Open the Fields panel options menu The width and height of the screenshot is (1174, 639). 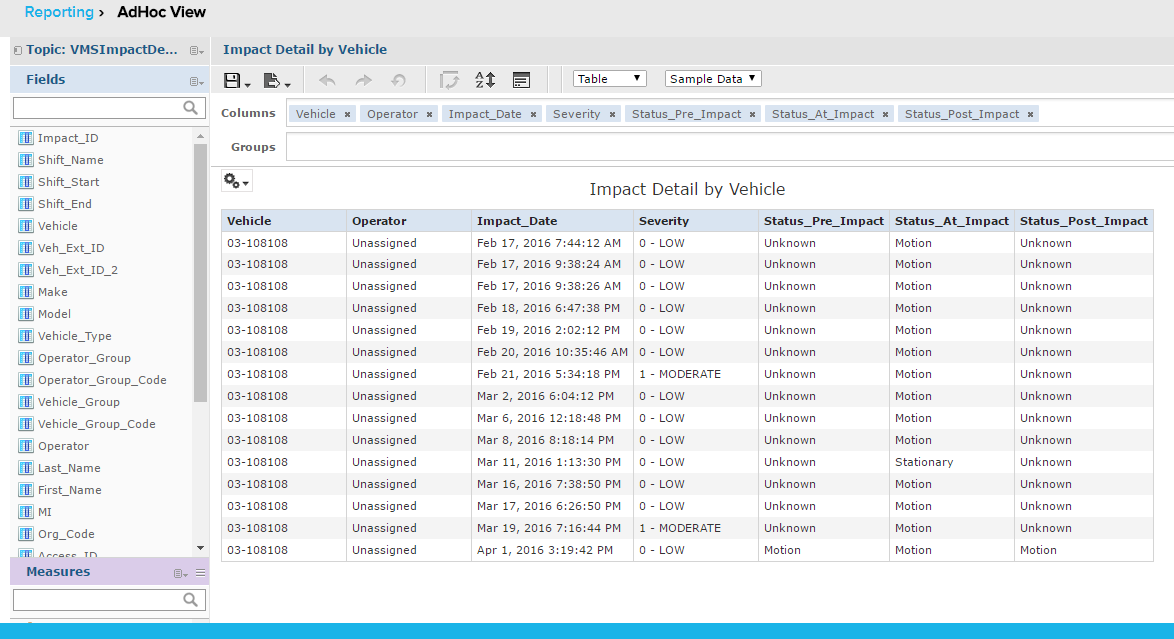tap(196, 81)
